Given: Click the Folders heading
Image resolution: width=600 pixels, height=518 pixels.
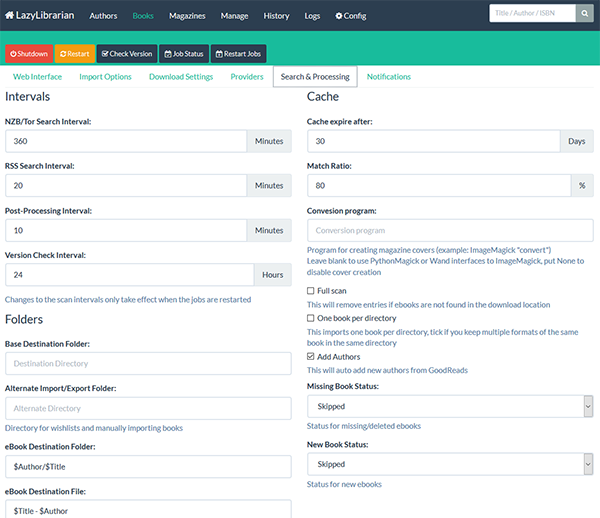Looking at the screenshot, I should tap(24, 319).
